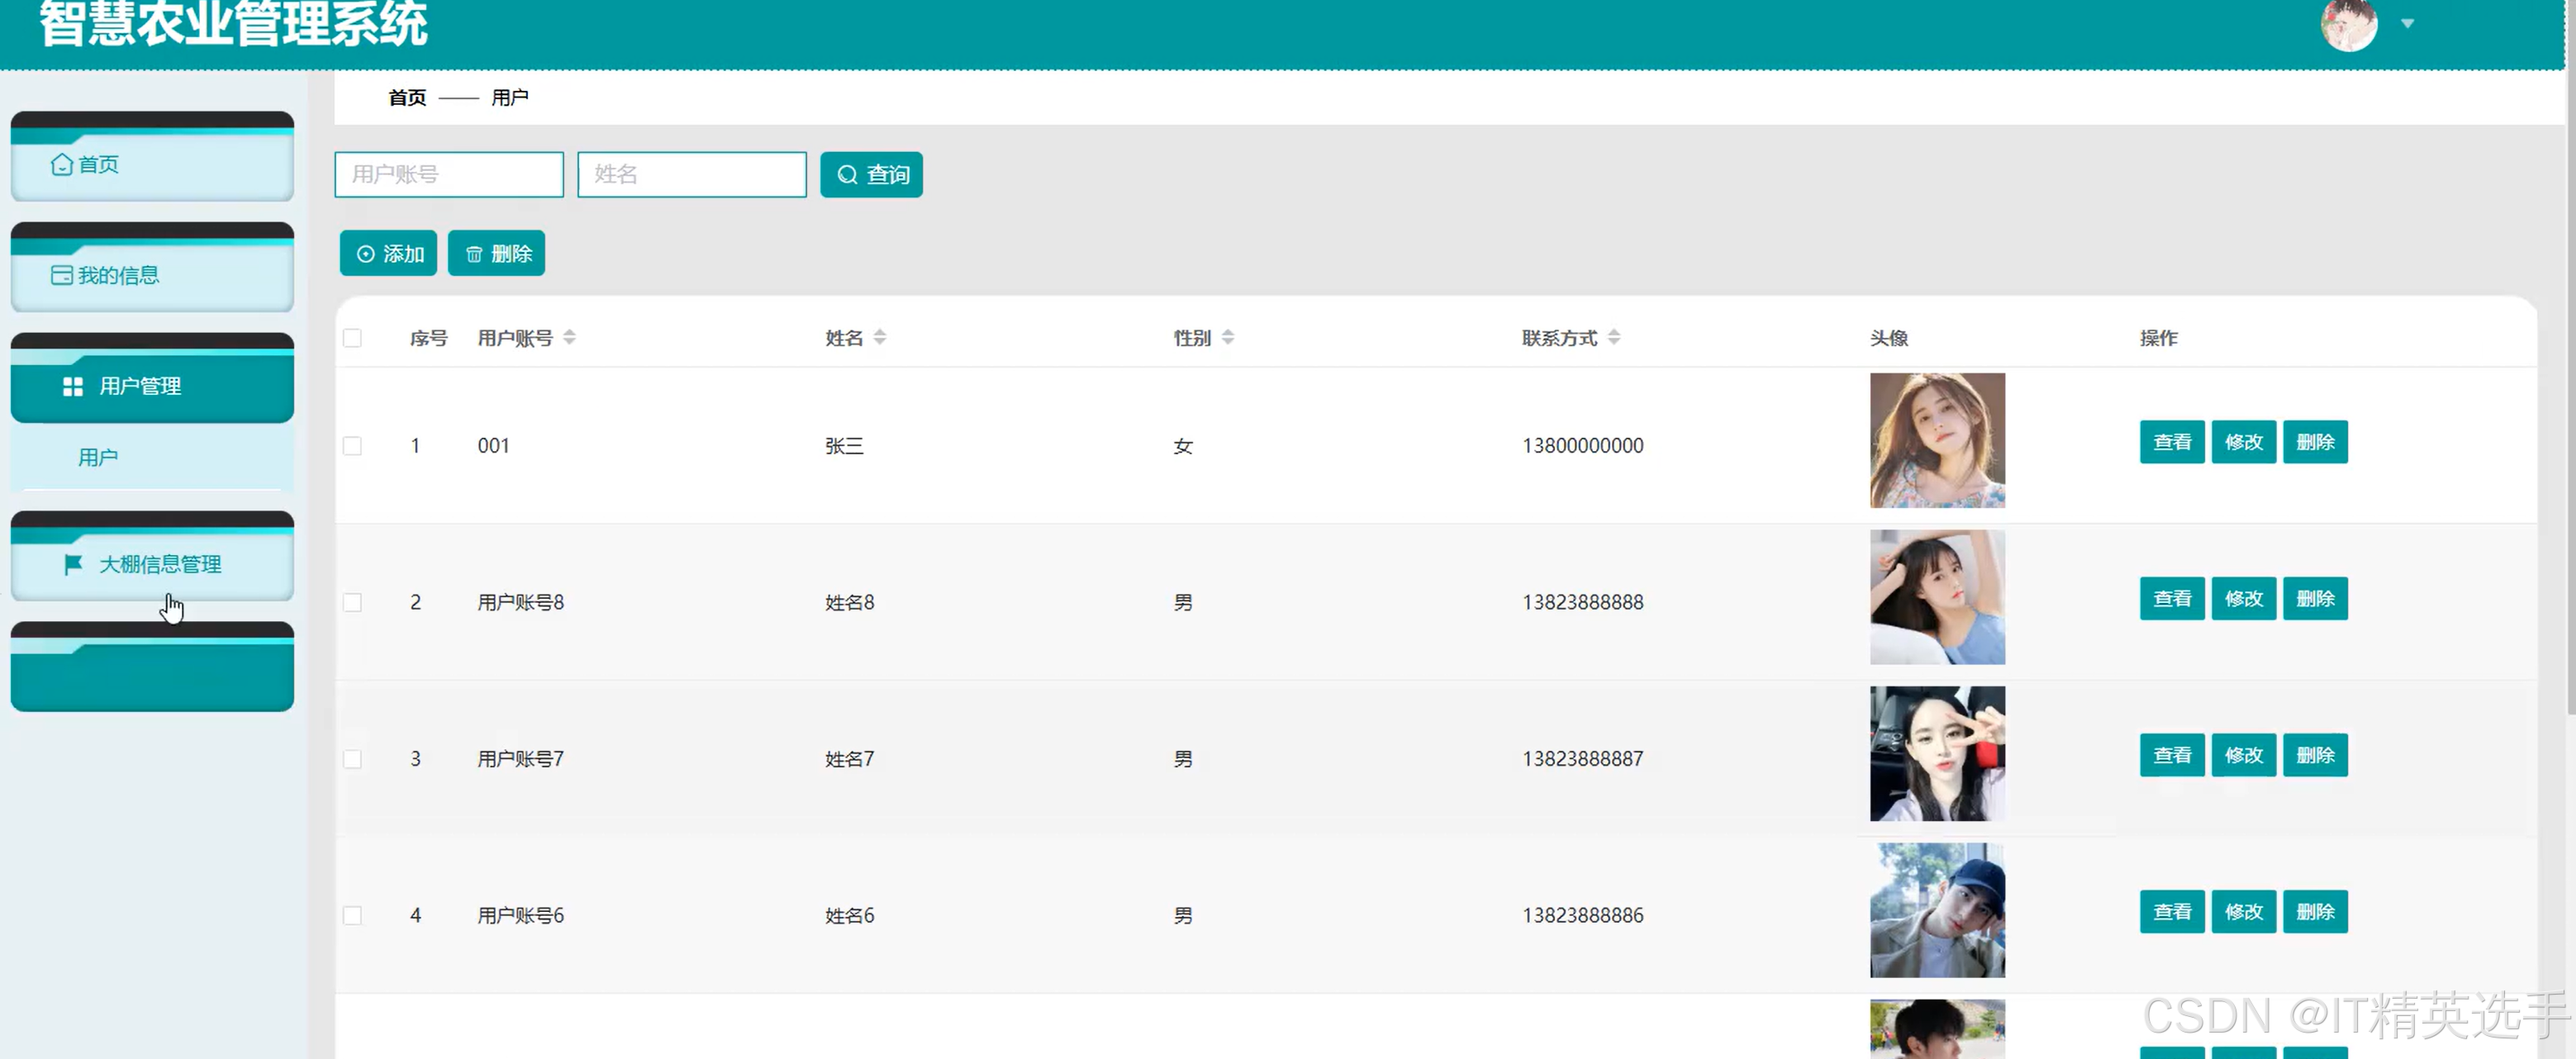Click the flag icon beside 大棚信息管理

[73, 565]
